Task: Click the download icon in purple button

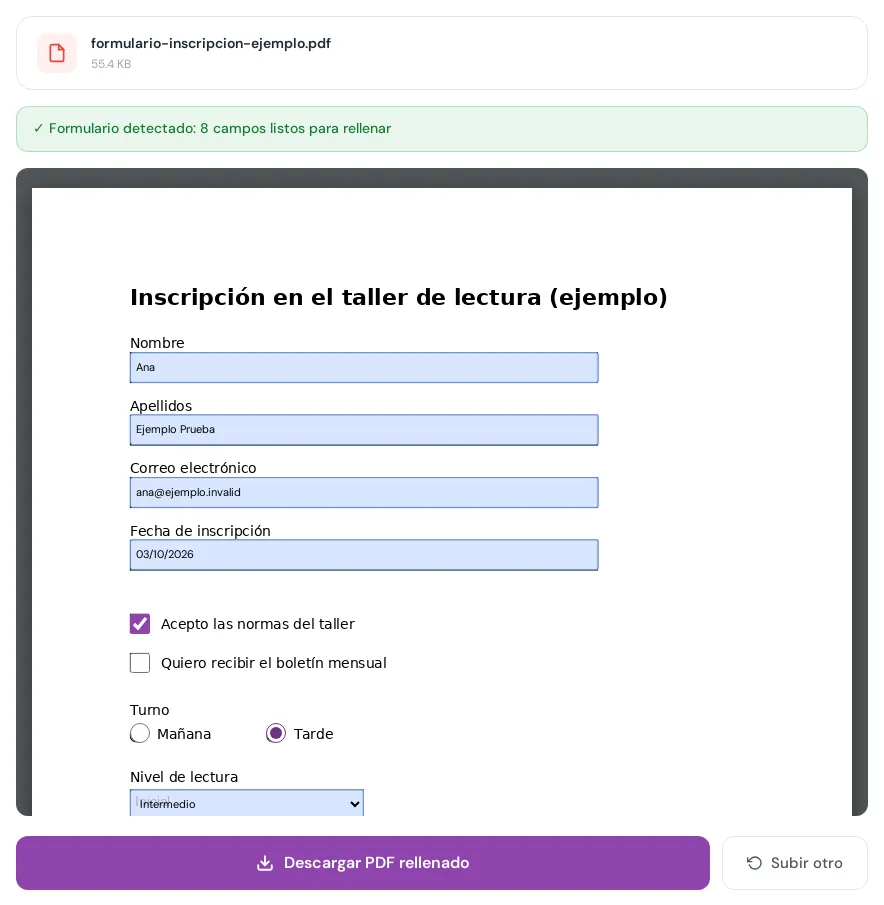Action: click(265, 863)
